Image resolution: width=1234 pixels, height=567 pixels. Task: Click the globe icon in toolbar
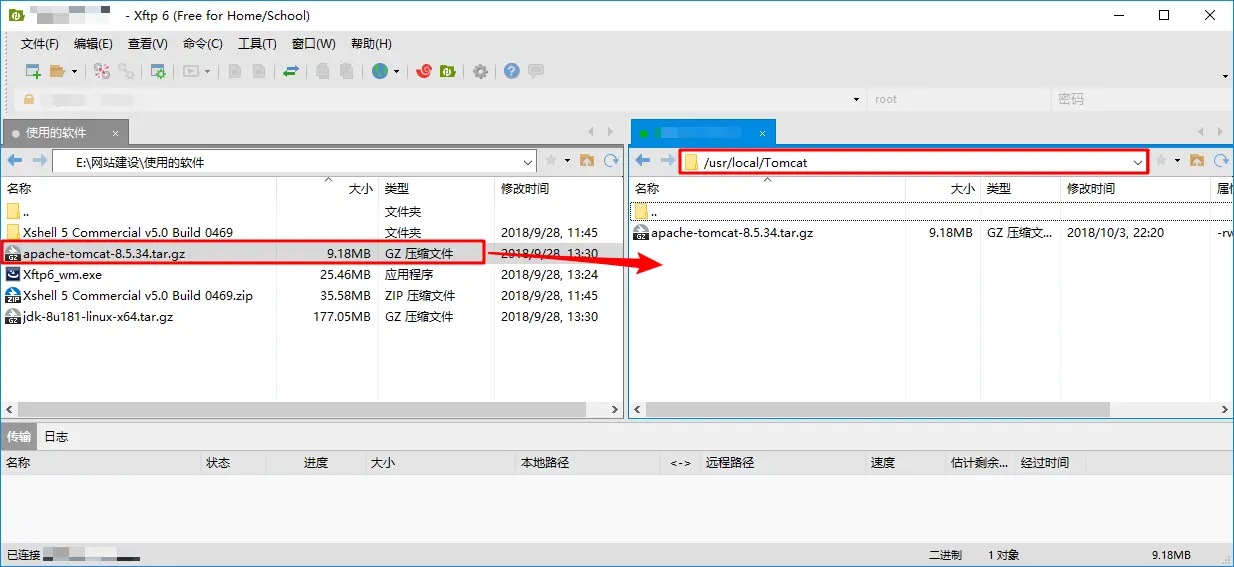coord(380,71)
